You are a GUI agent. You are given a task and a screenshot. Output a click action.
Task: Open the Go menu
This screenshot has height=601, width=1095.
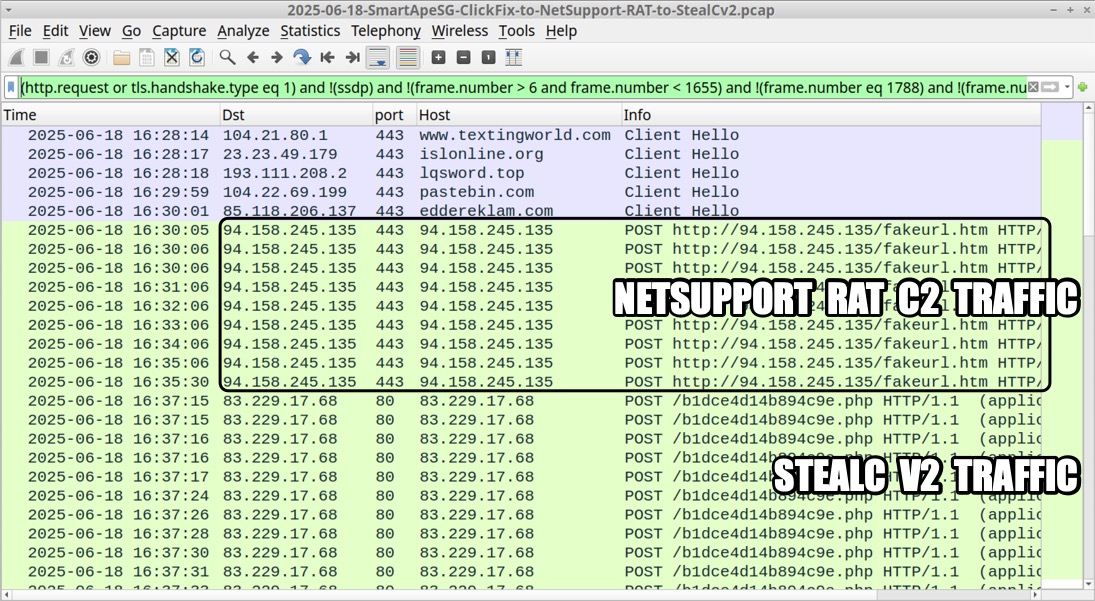tap(131, 31)
